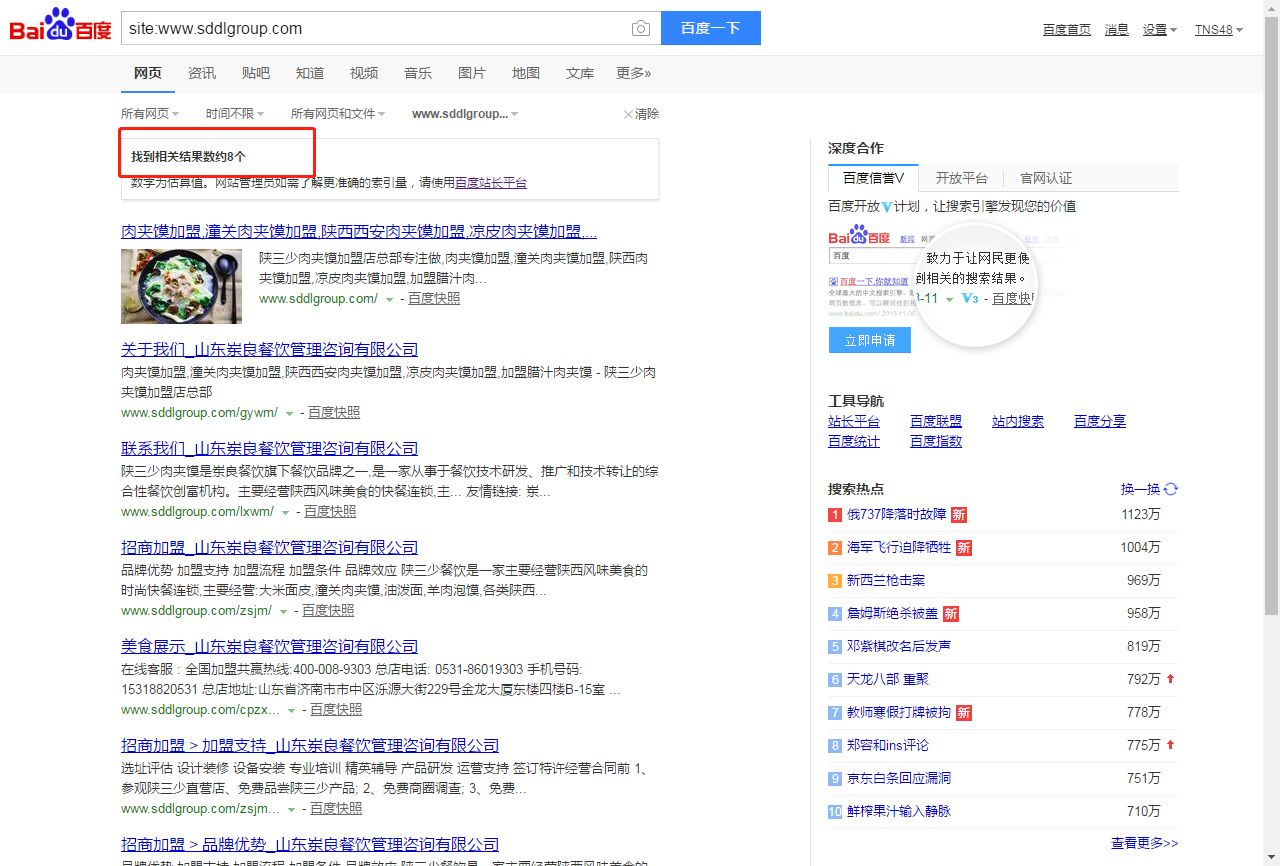Image resolution: width=1280 pixels, height=866 pixels.
Task: Open the 时间不限 time filter dropdown
Action: pyautogui.click(x=235, y=114)
